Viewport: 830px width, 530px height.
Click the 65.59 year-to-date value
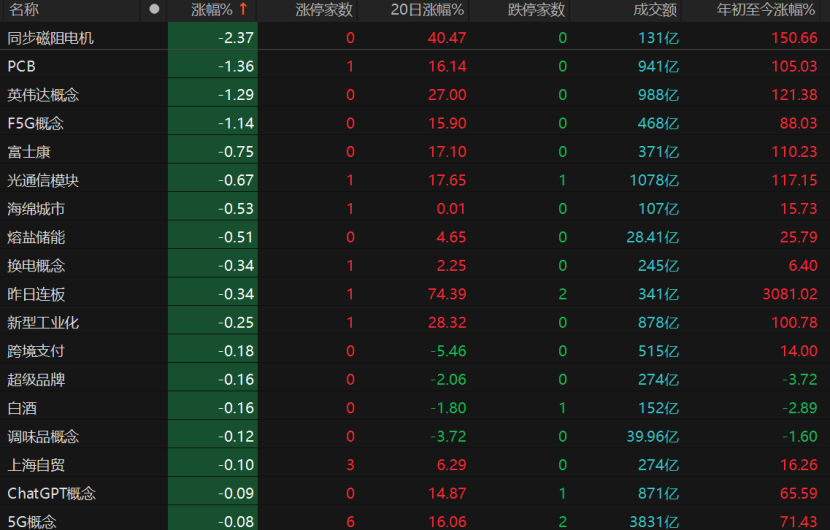pyautogui.click(x=799, y=493)
